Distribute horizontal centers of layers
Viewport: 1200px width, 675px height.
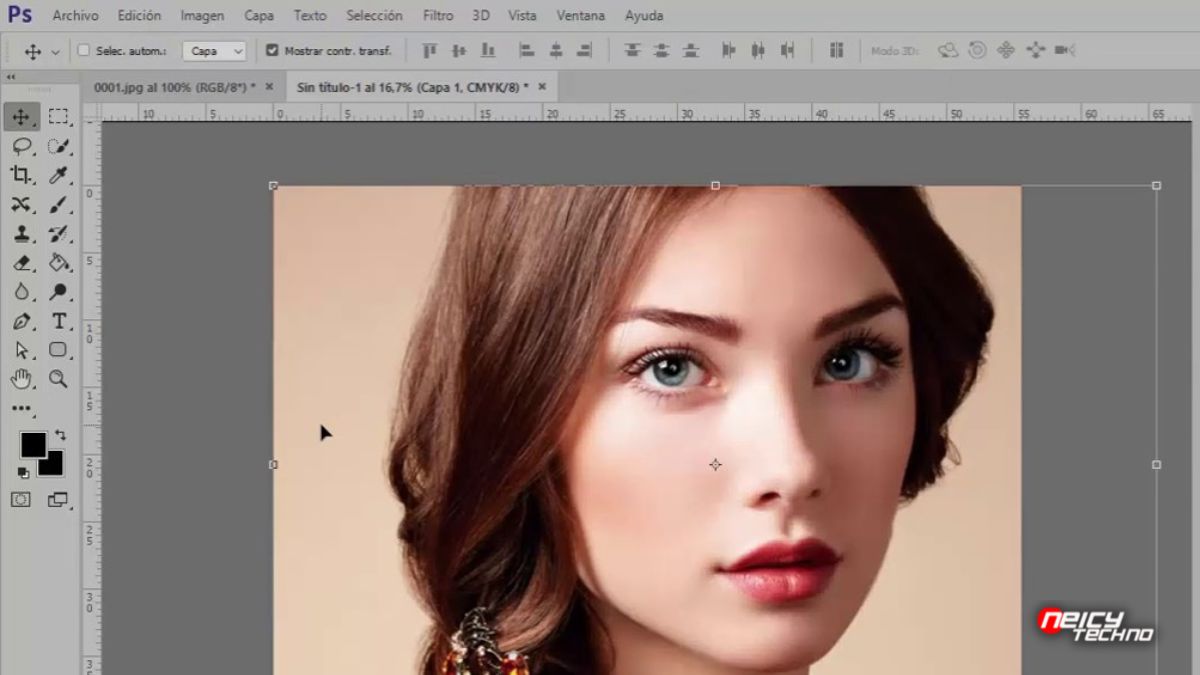758,50
